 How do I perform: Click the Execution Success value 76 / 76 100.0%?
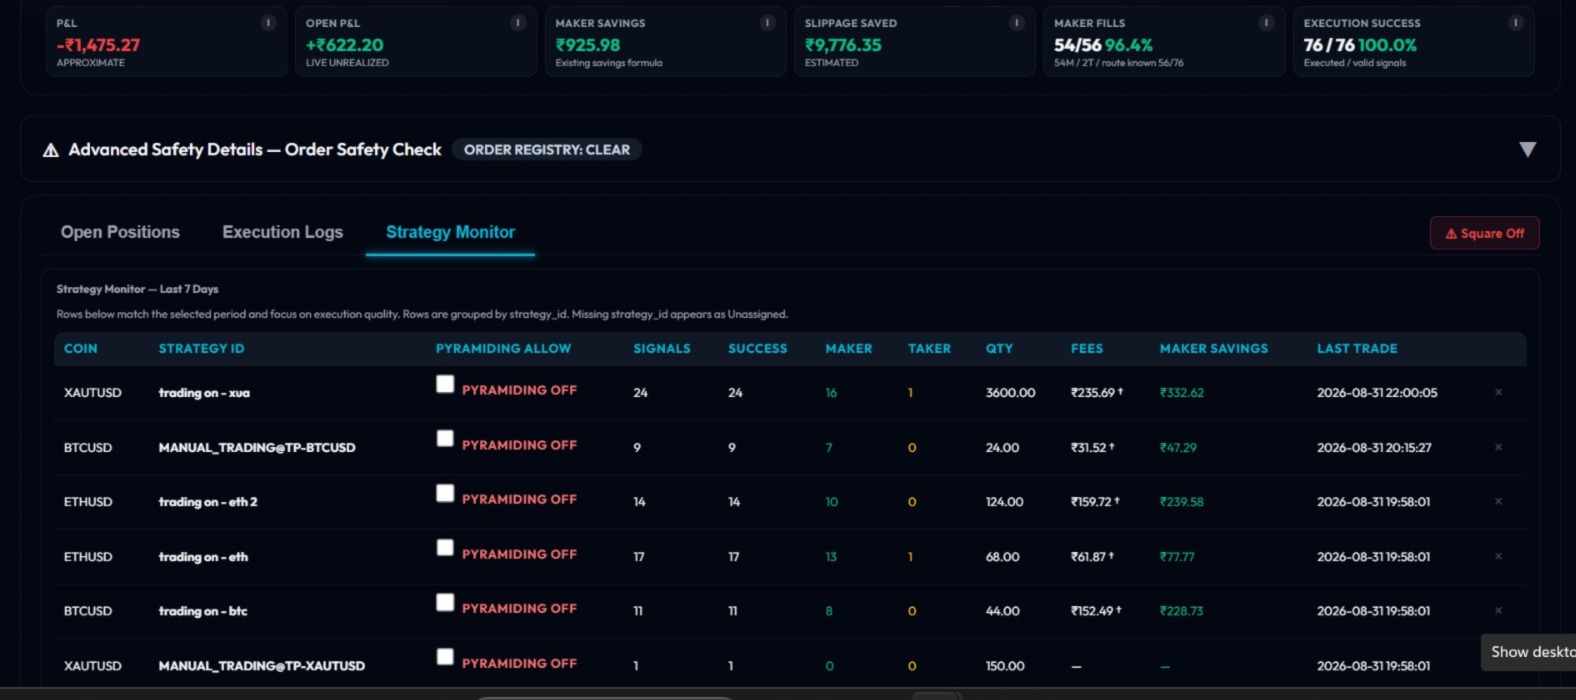(1360, 45)
